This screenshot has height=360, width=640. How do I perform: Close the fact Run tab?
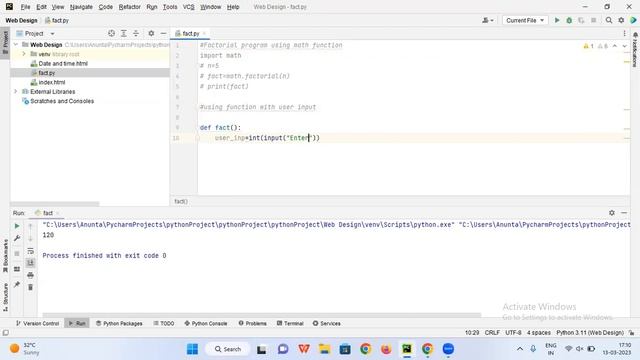pos(58,213)
